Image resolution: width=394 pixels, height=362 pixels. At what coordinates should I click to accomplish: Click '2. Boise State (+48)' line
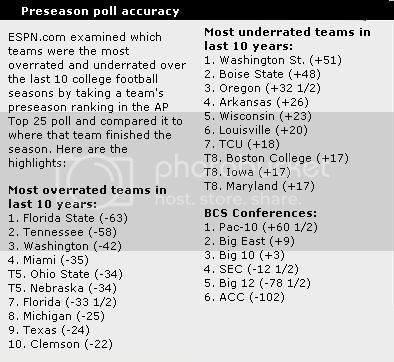coord(262,74)
